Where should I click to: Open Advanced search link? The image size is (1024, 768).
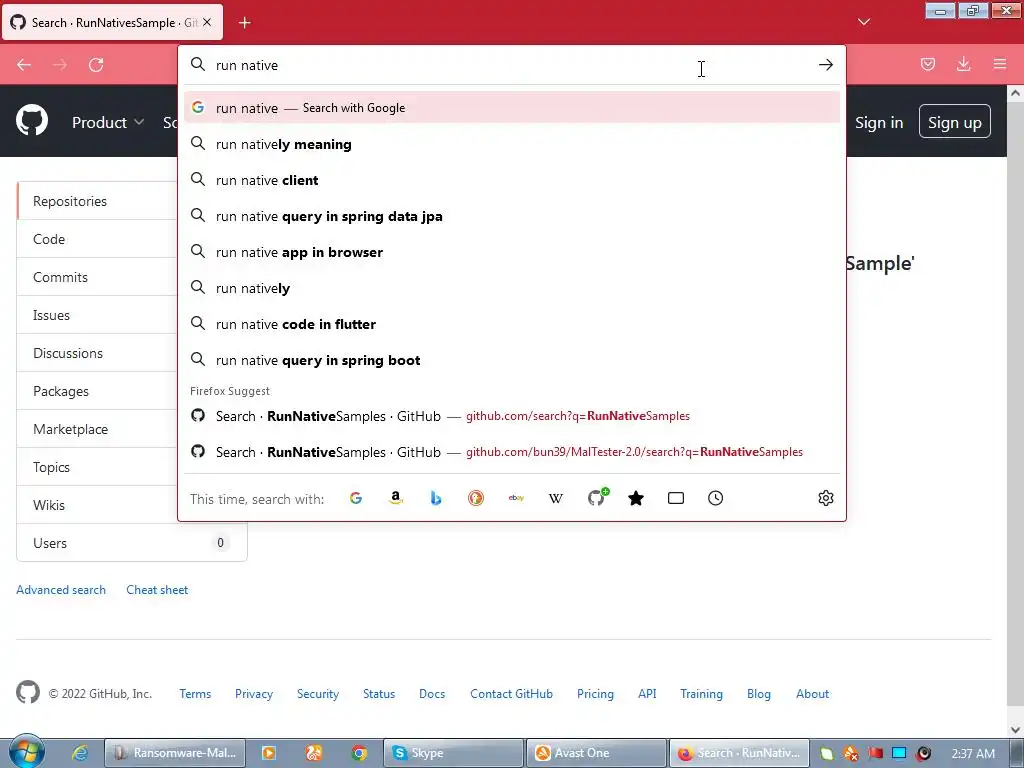coord(61,590)
